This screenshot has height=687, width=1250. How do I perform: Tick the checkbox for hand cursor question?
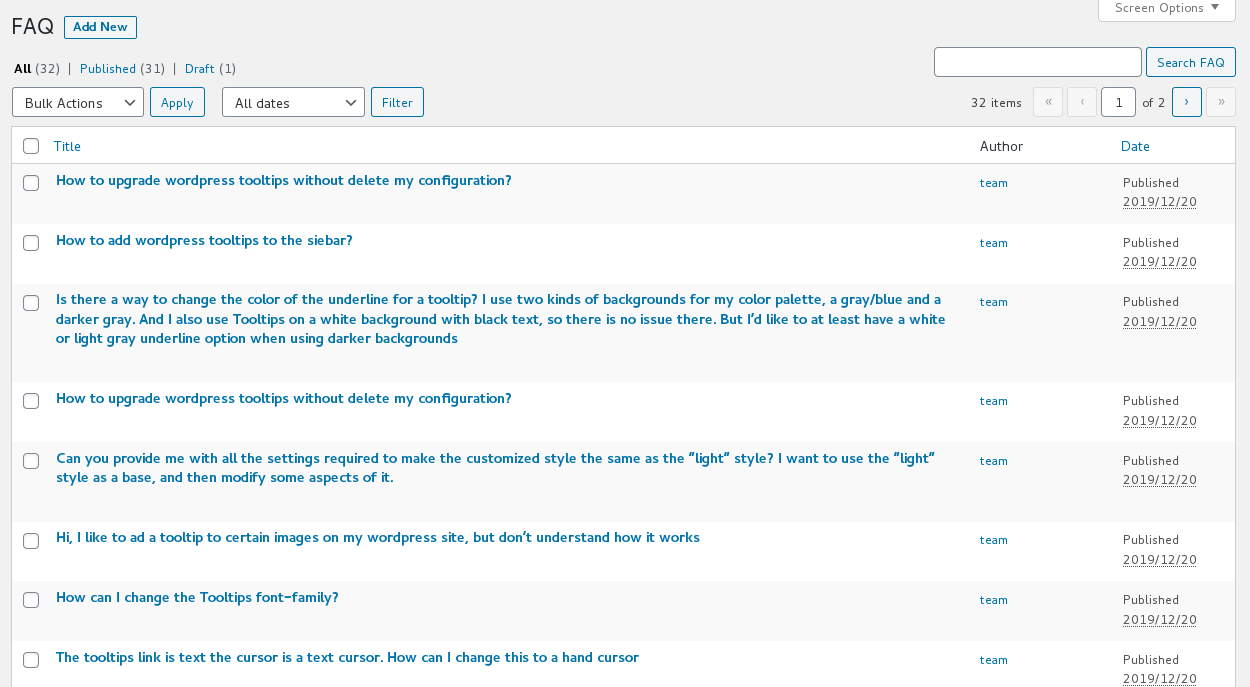31,660
